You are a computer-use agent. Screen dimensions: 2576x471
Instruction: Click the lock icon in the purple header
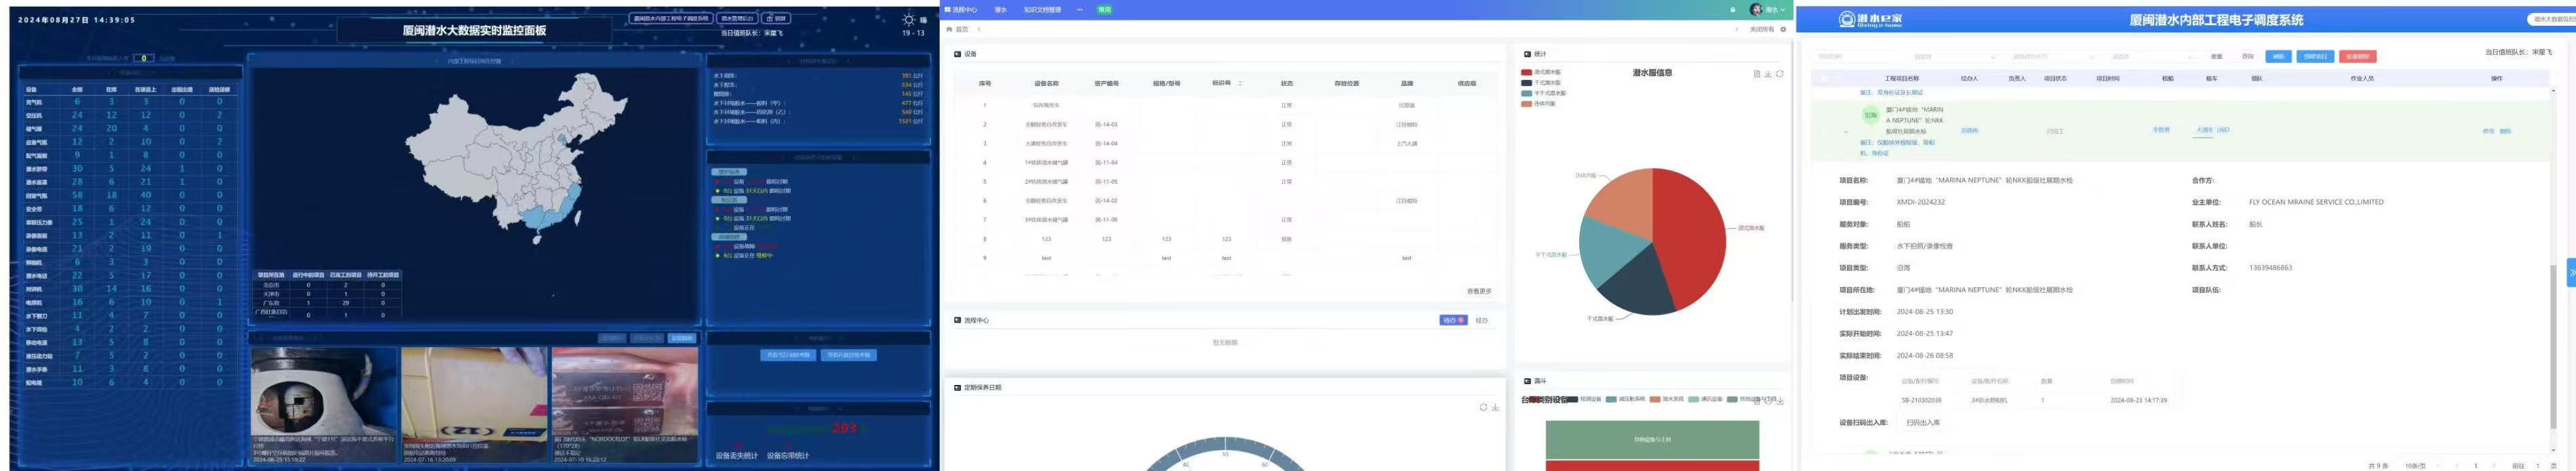1733,9
